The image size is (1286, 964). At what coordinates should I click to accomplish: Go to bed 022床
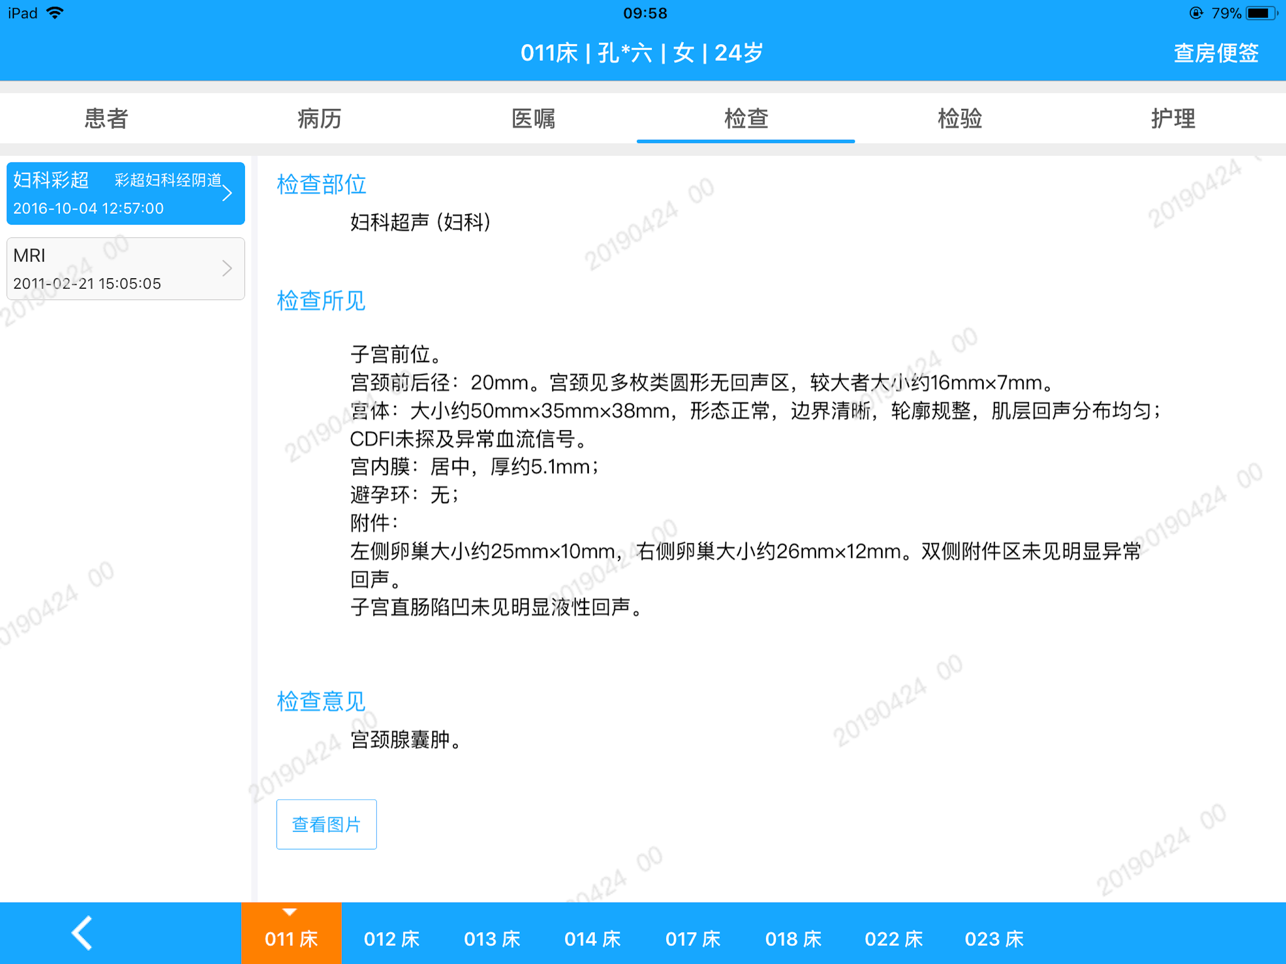pyautogui.click(x=893, y=938)
